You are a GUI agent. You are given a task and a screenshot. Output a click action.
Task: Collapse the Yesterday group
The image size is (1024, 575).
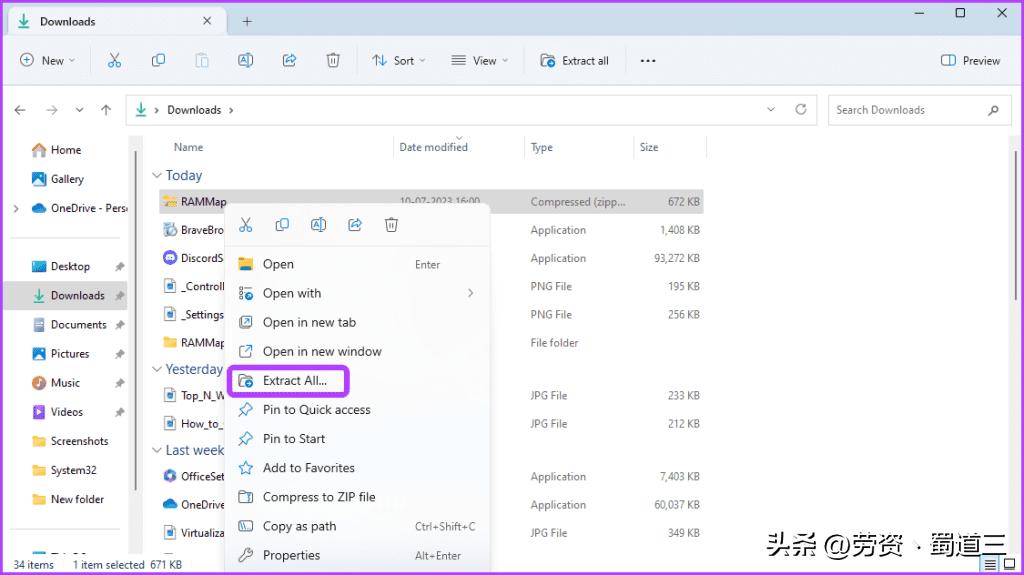pos(157,369)
